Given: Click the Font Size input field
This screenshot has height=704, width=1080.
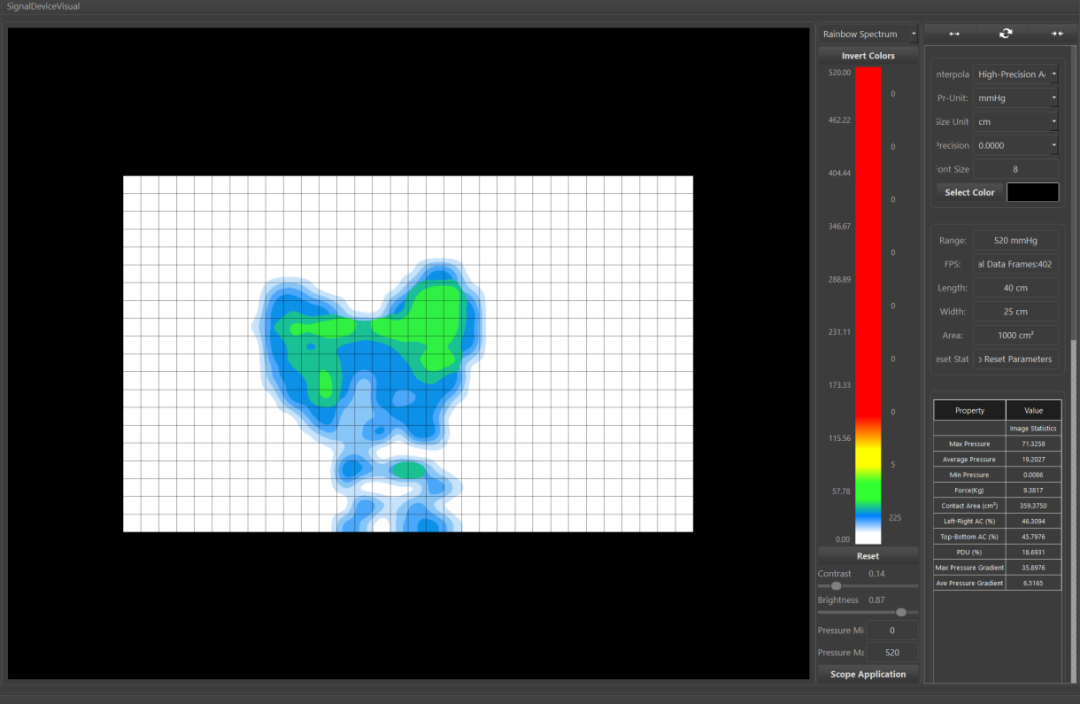Looking at the screenshot, I should (1015, 170).
